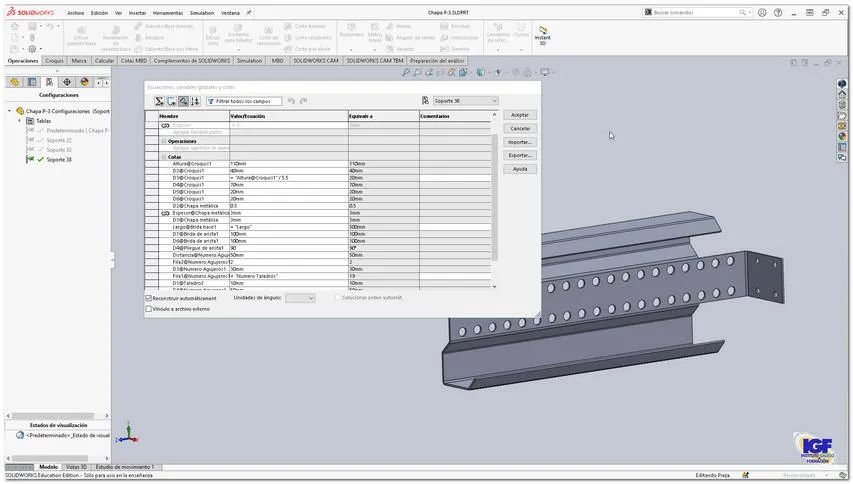Click the Instant 3D toolbar icon
The height and width of the screenshot is (484, 853).
point(542,35)
